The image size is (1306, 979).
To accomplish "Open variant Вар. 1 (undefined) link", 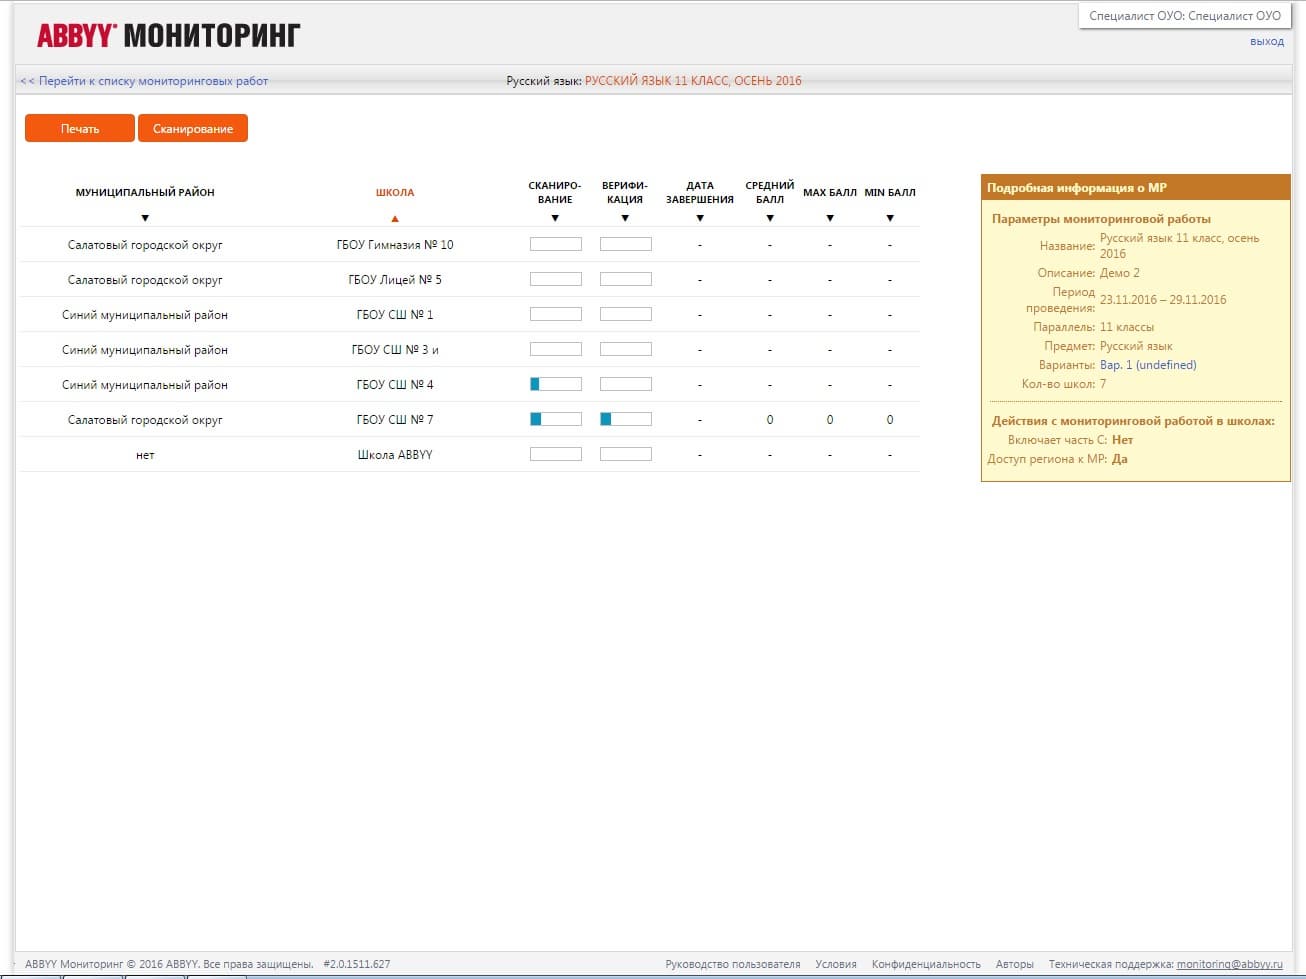I will point(1148,365).
